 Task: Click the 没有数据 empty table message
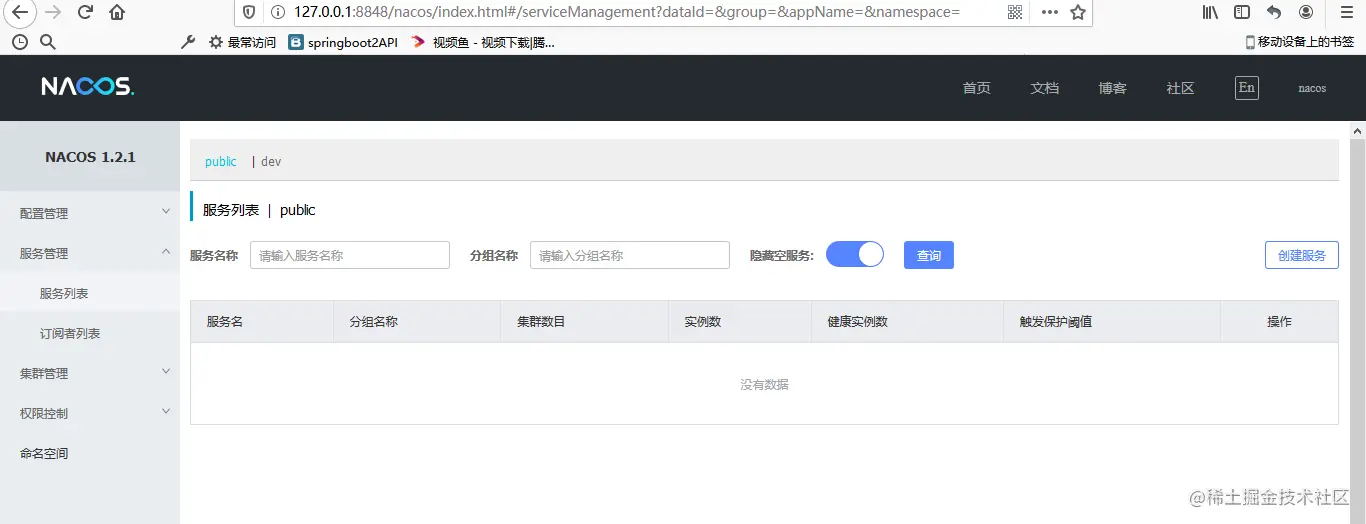(x=764, y=384)
